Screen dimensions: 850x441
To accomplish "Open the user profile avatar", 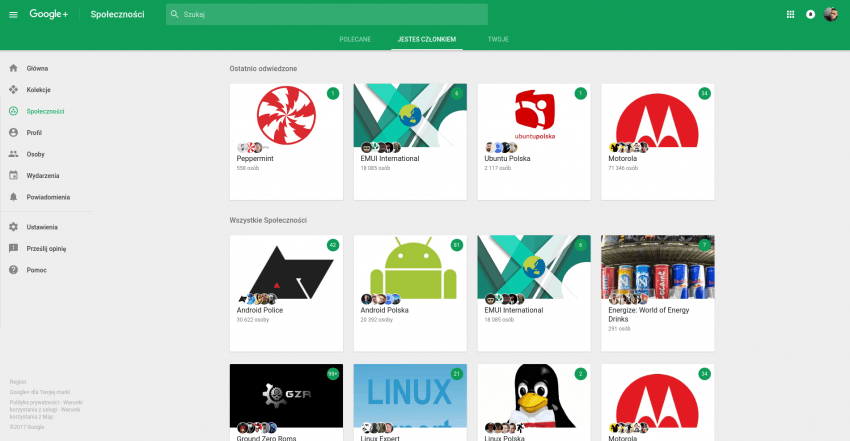I will coord(830,14).
